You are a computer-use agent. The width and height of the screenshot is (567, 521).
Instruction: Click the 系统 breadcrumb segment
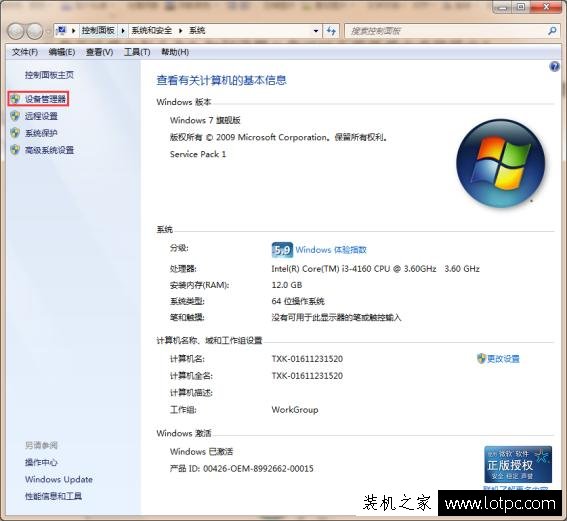point(197,31)
